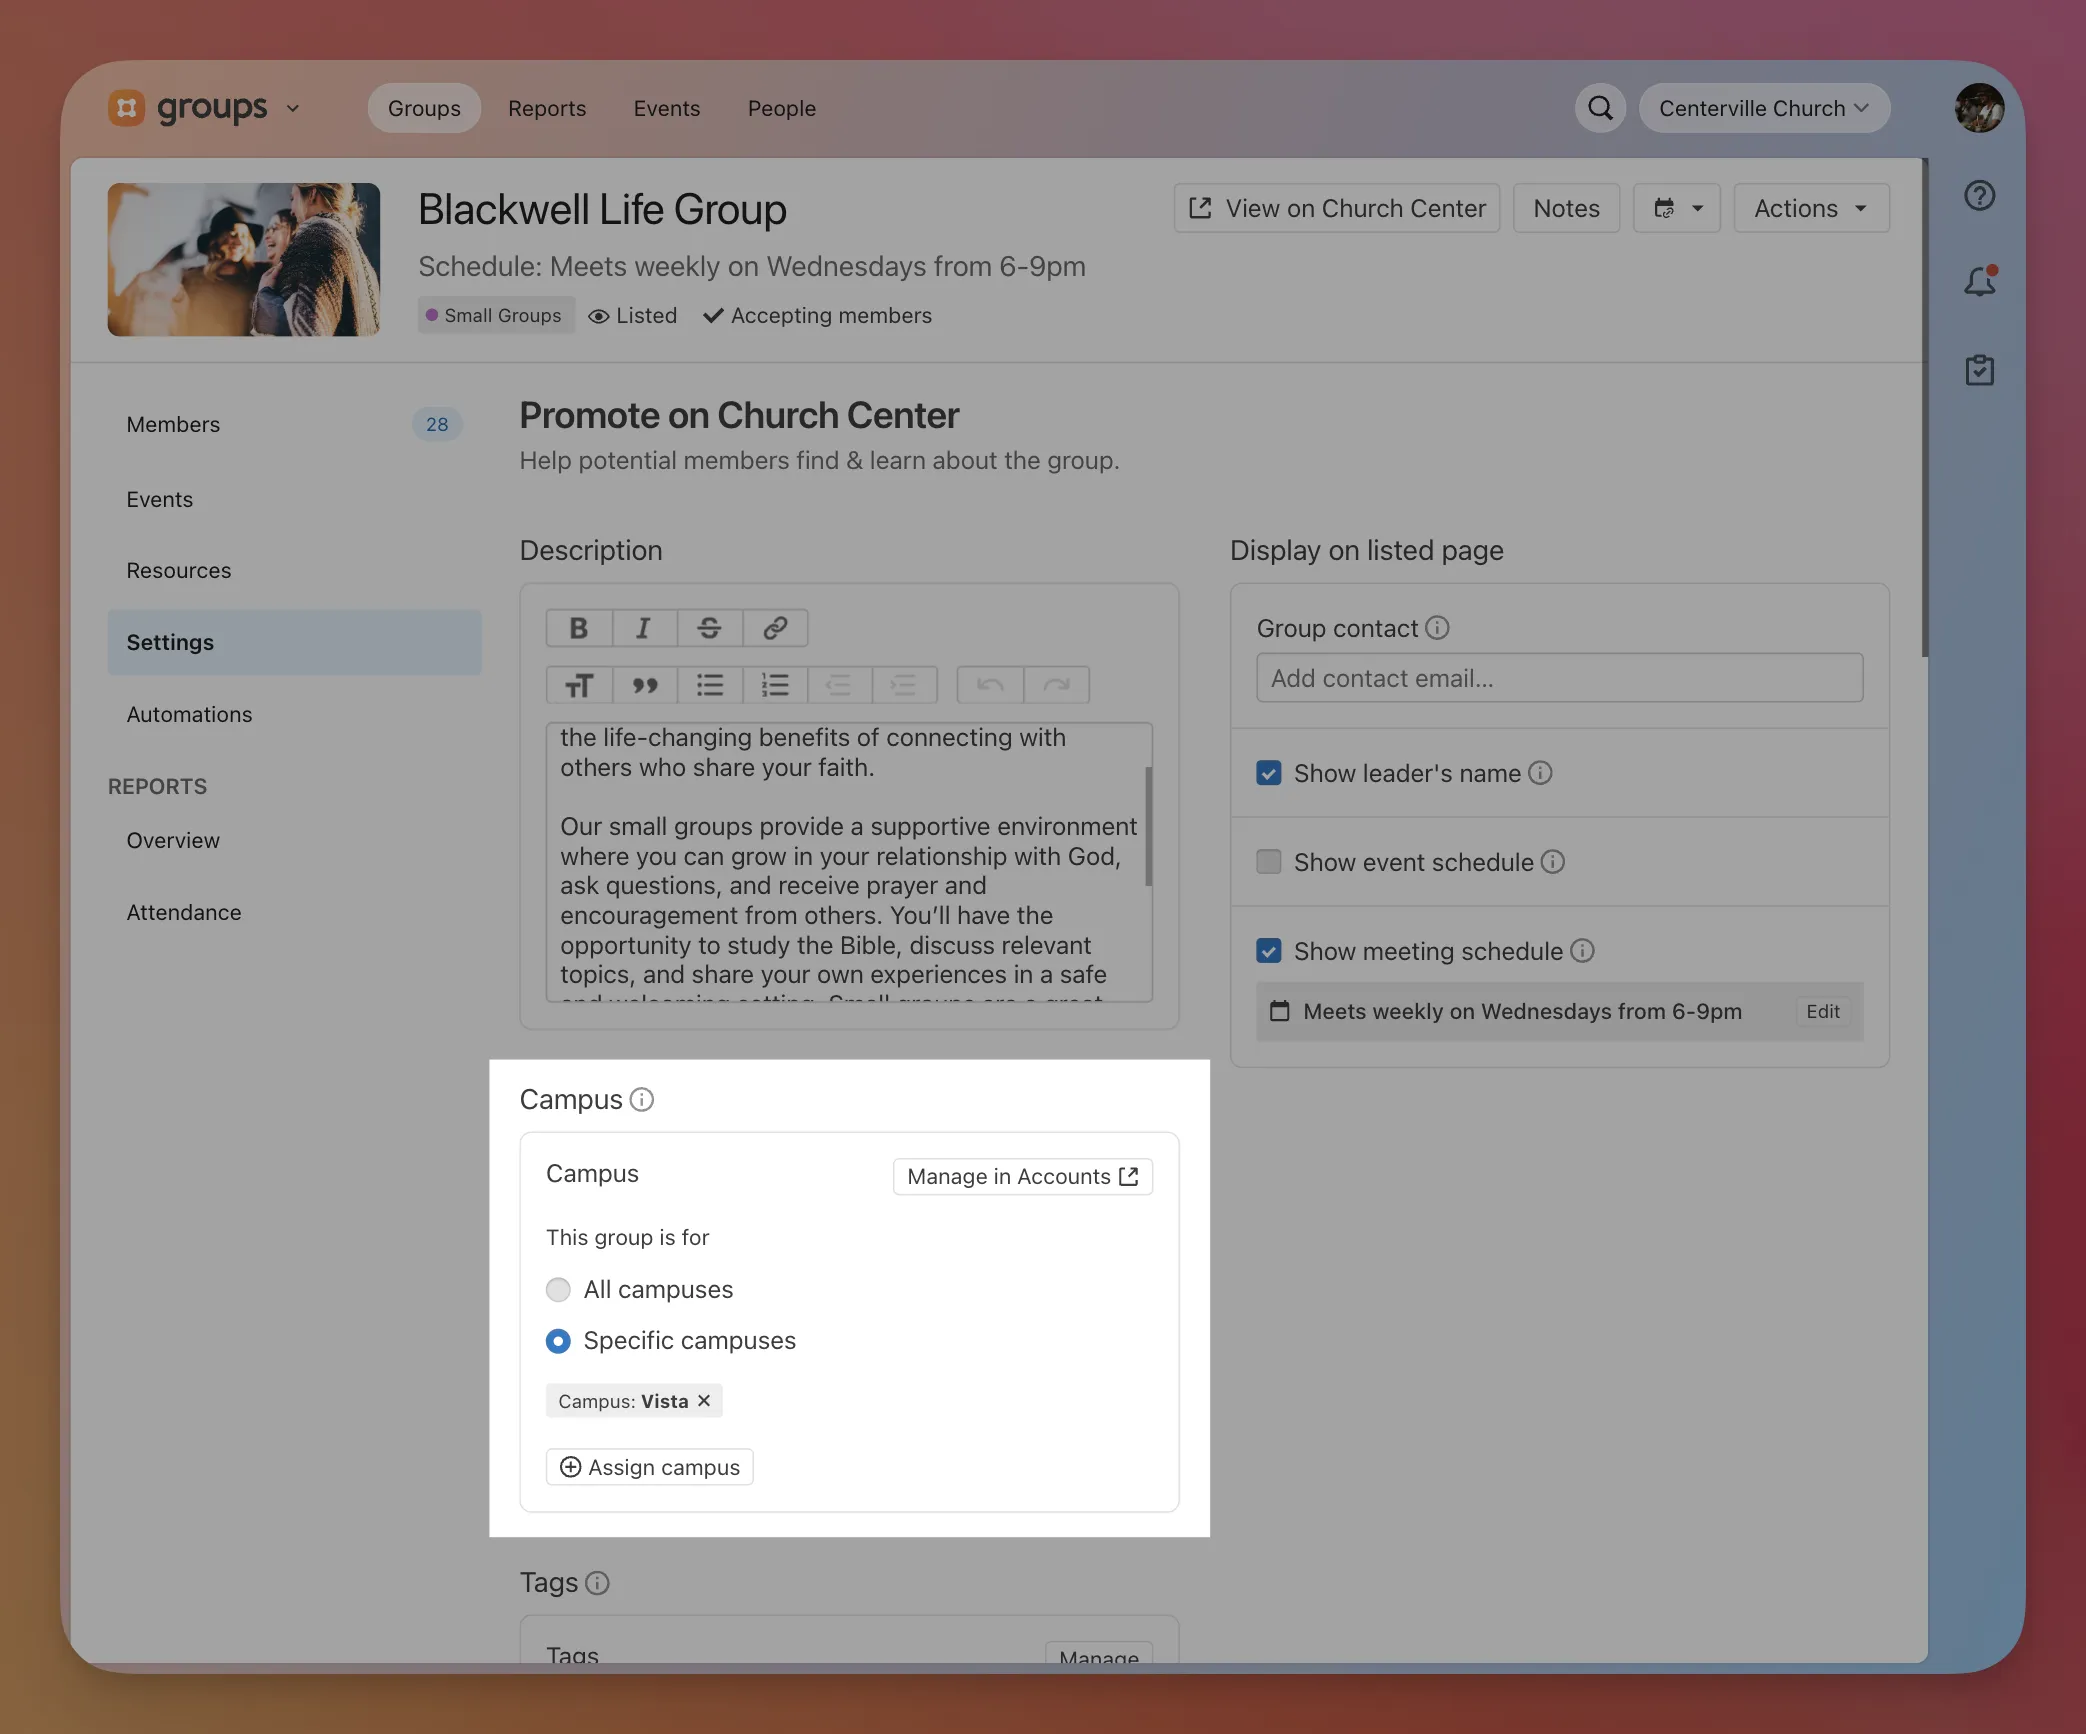The height and width of the screenshot is (1734, 2086).
Task: Open Manage in Accounts link
Action: pos(1022,1176)
